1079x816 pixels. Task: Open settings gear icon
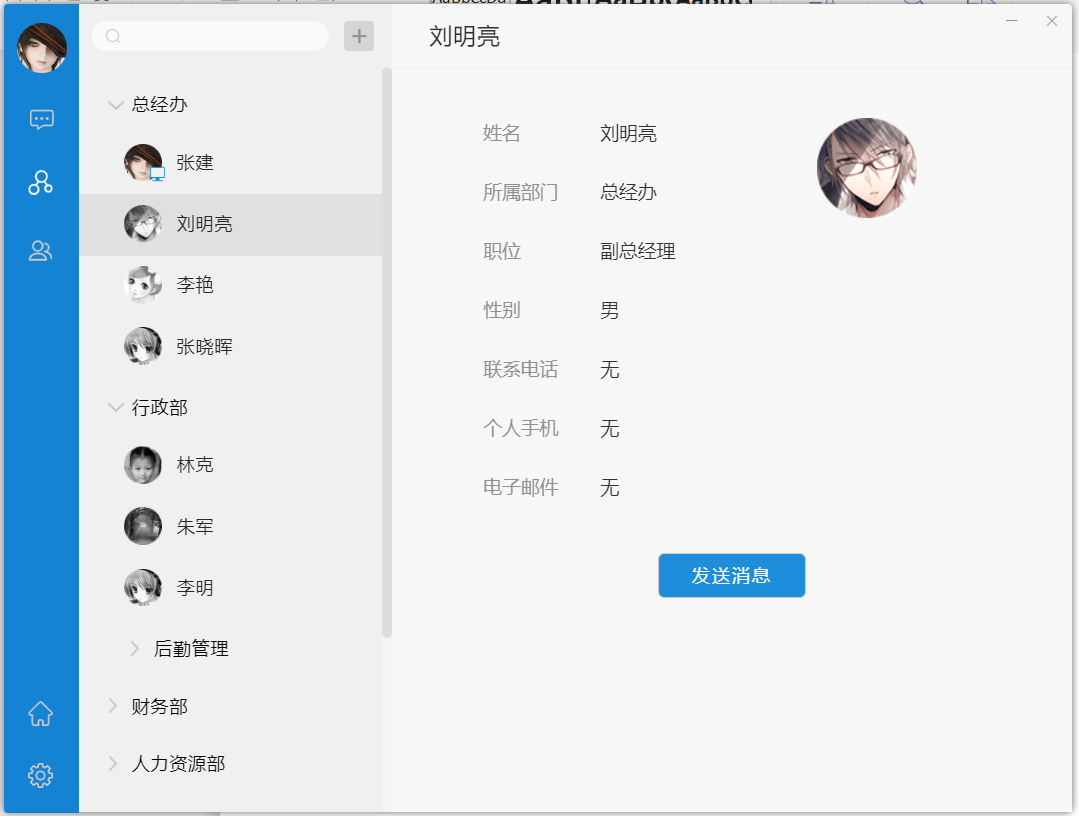(41, 775)
